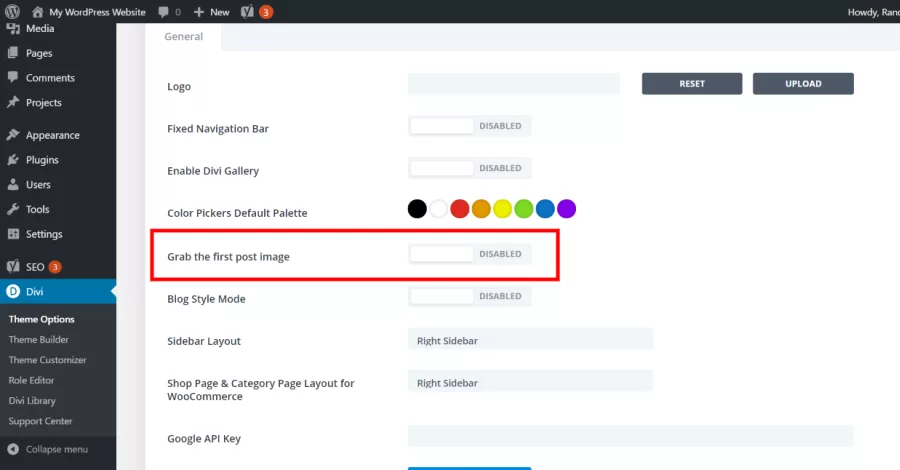
Task: Select the yellow palette swatch
Action: click(502, 209)
